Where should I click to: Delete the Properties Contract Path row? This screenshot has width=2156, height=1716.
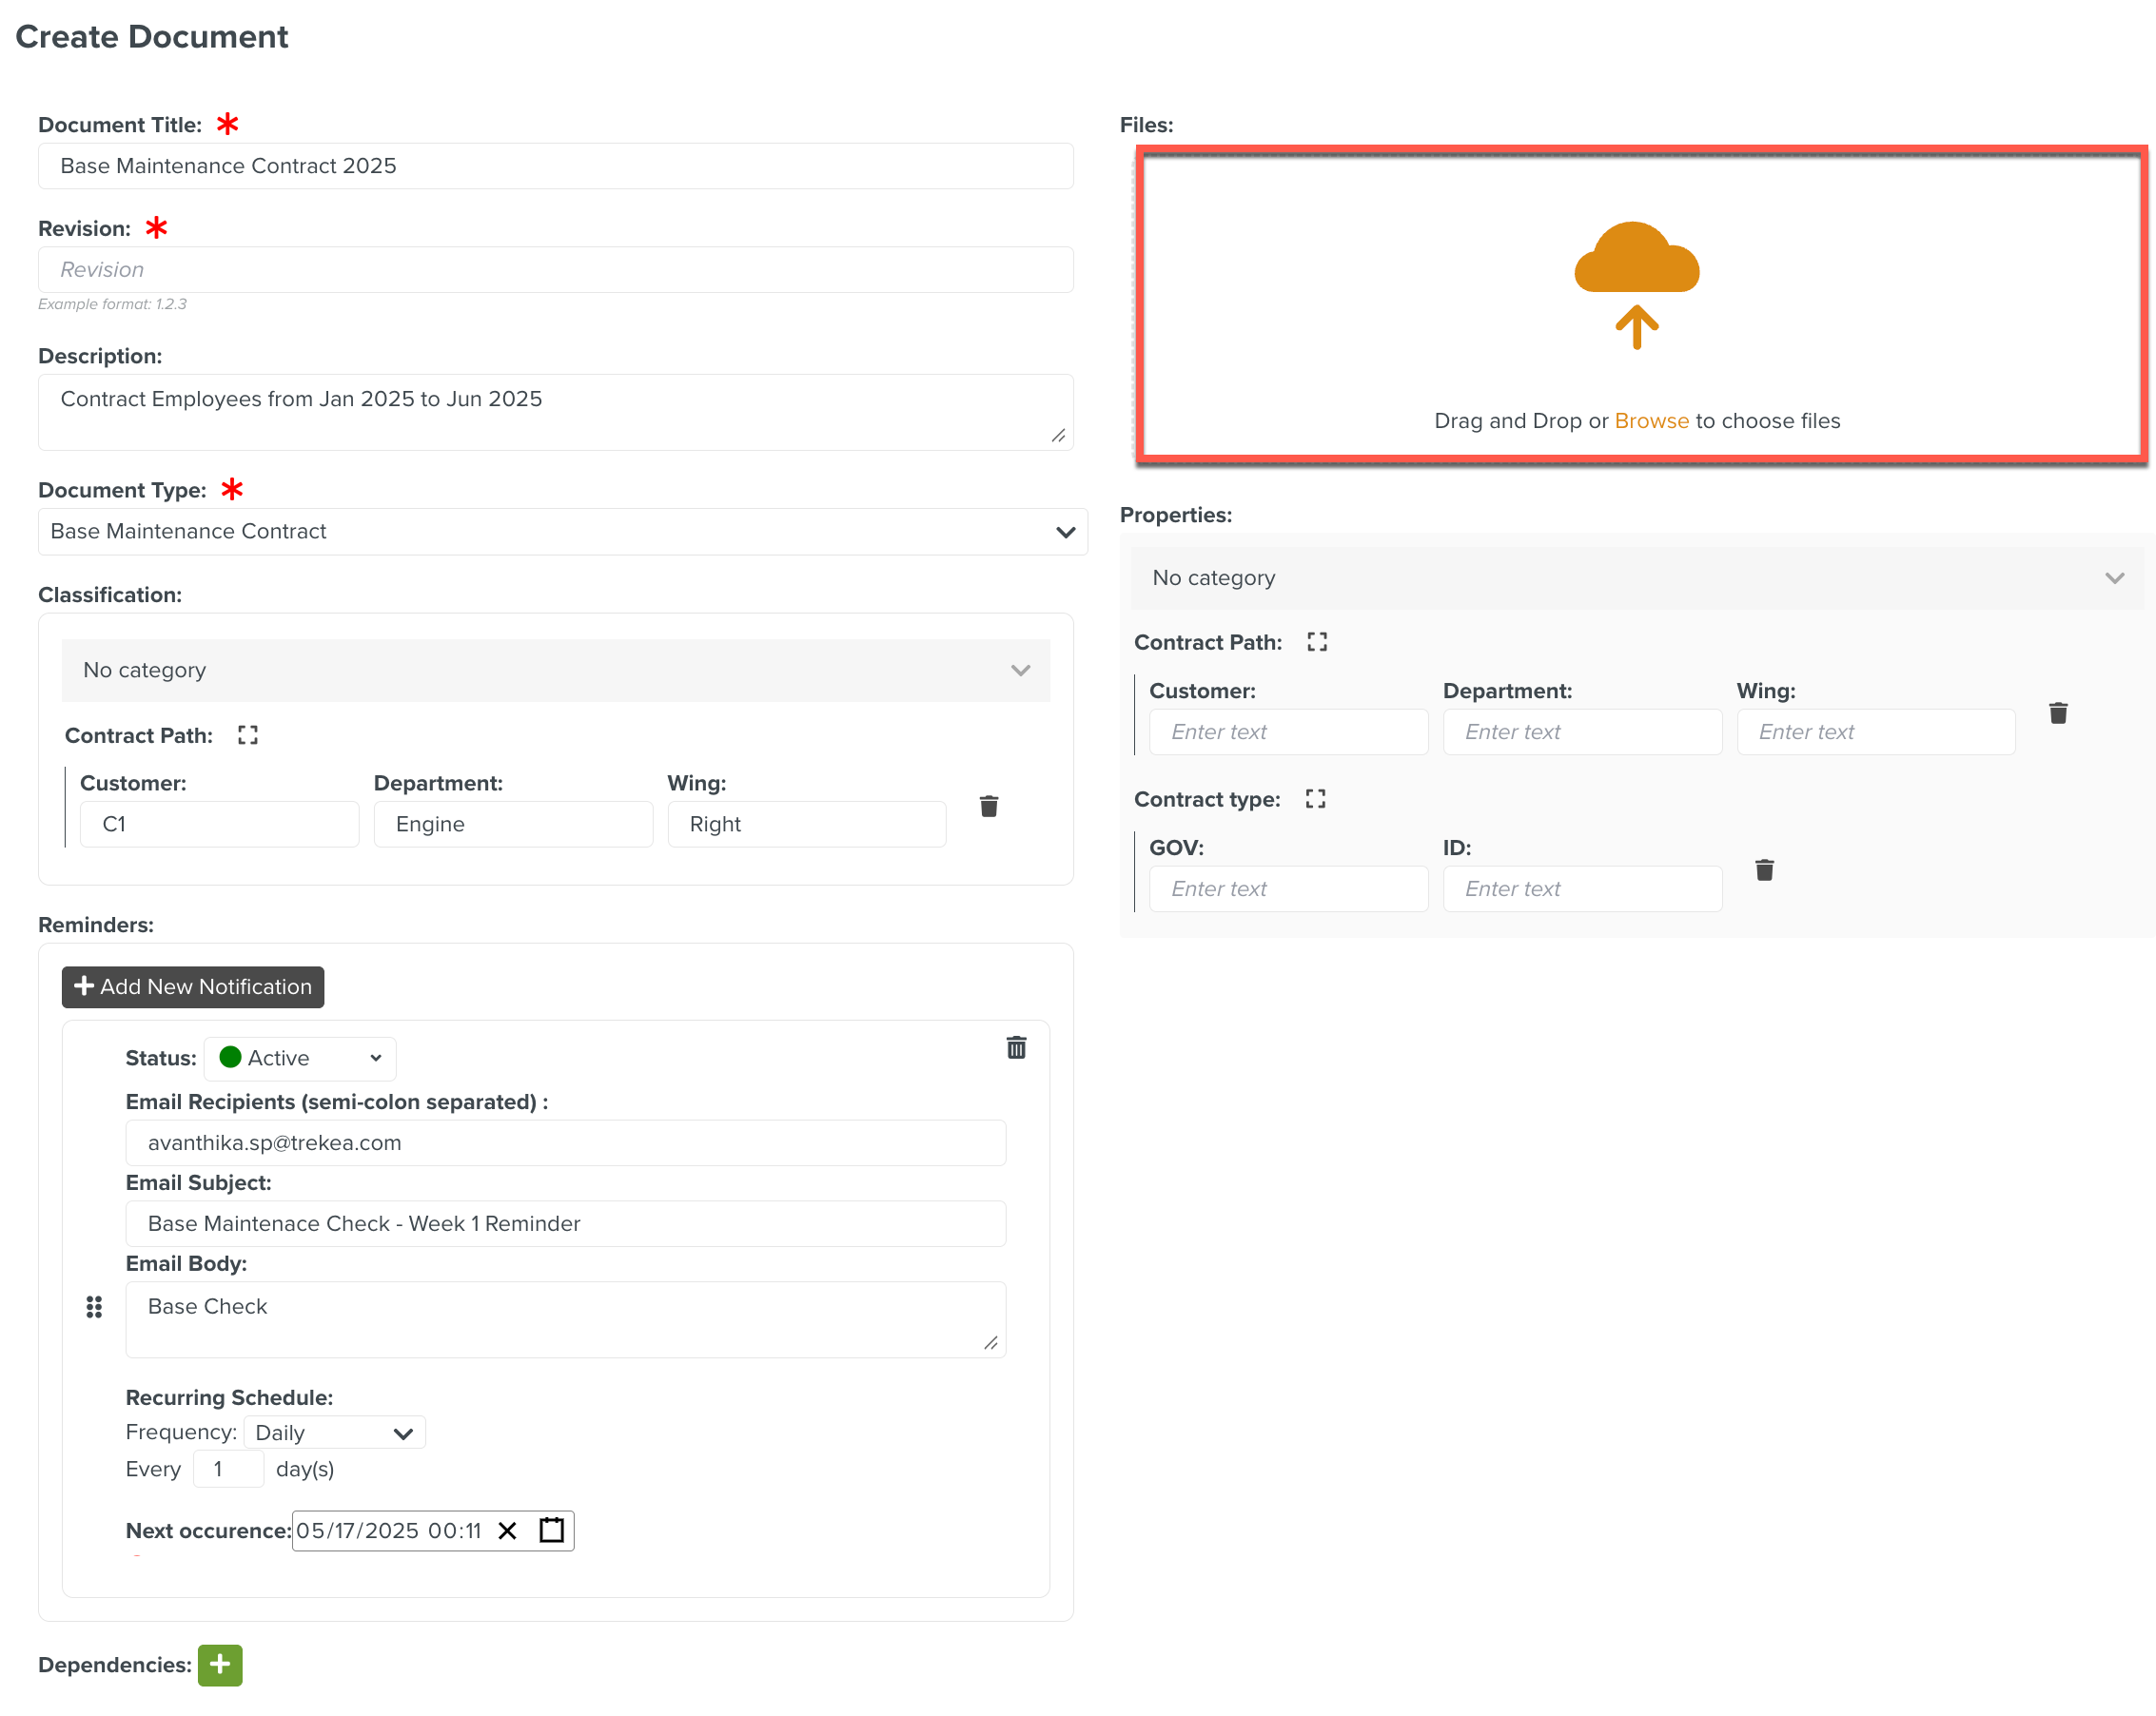coord(2057,713)
